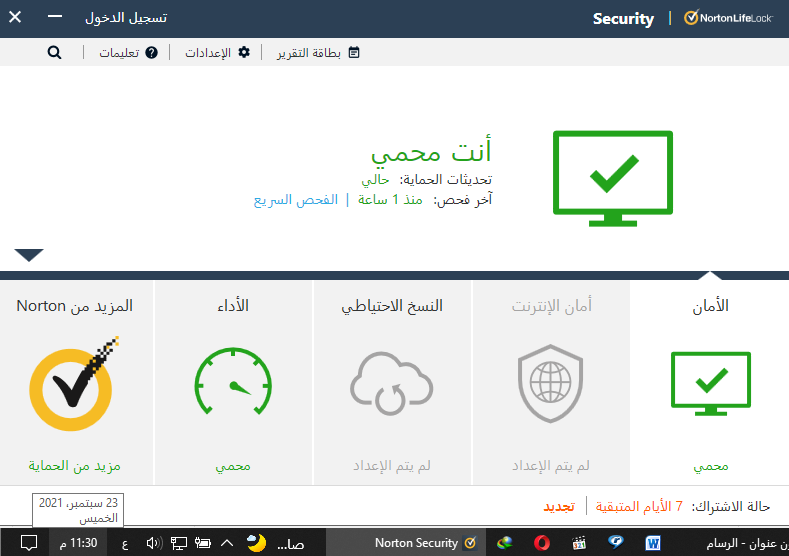Click the report card calendar icon
The width and height of the screenshot is (789, 556).
coord(354,52)
